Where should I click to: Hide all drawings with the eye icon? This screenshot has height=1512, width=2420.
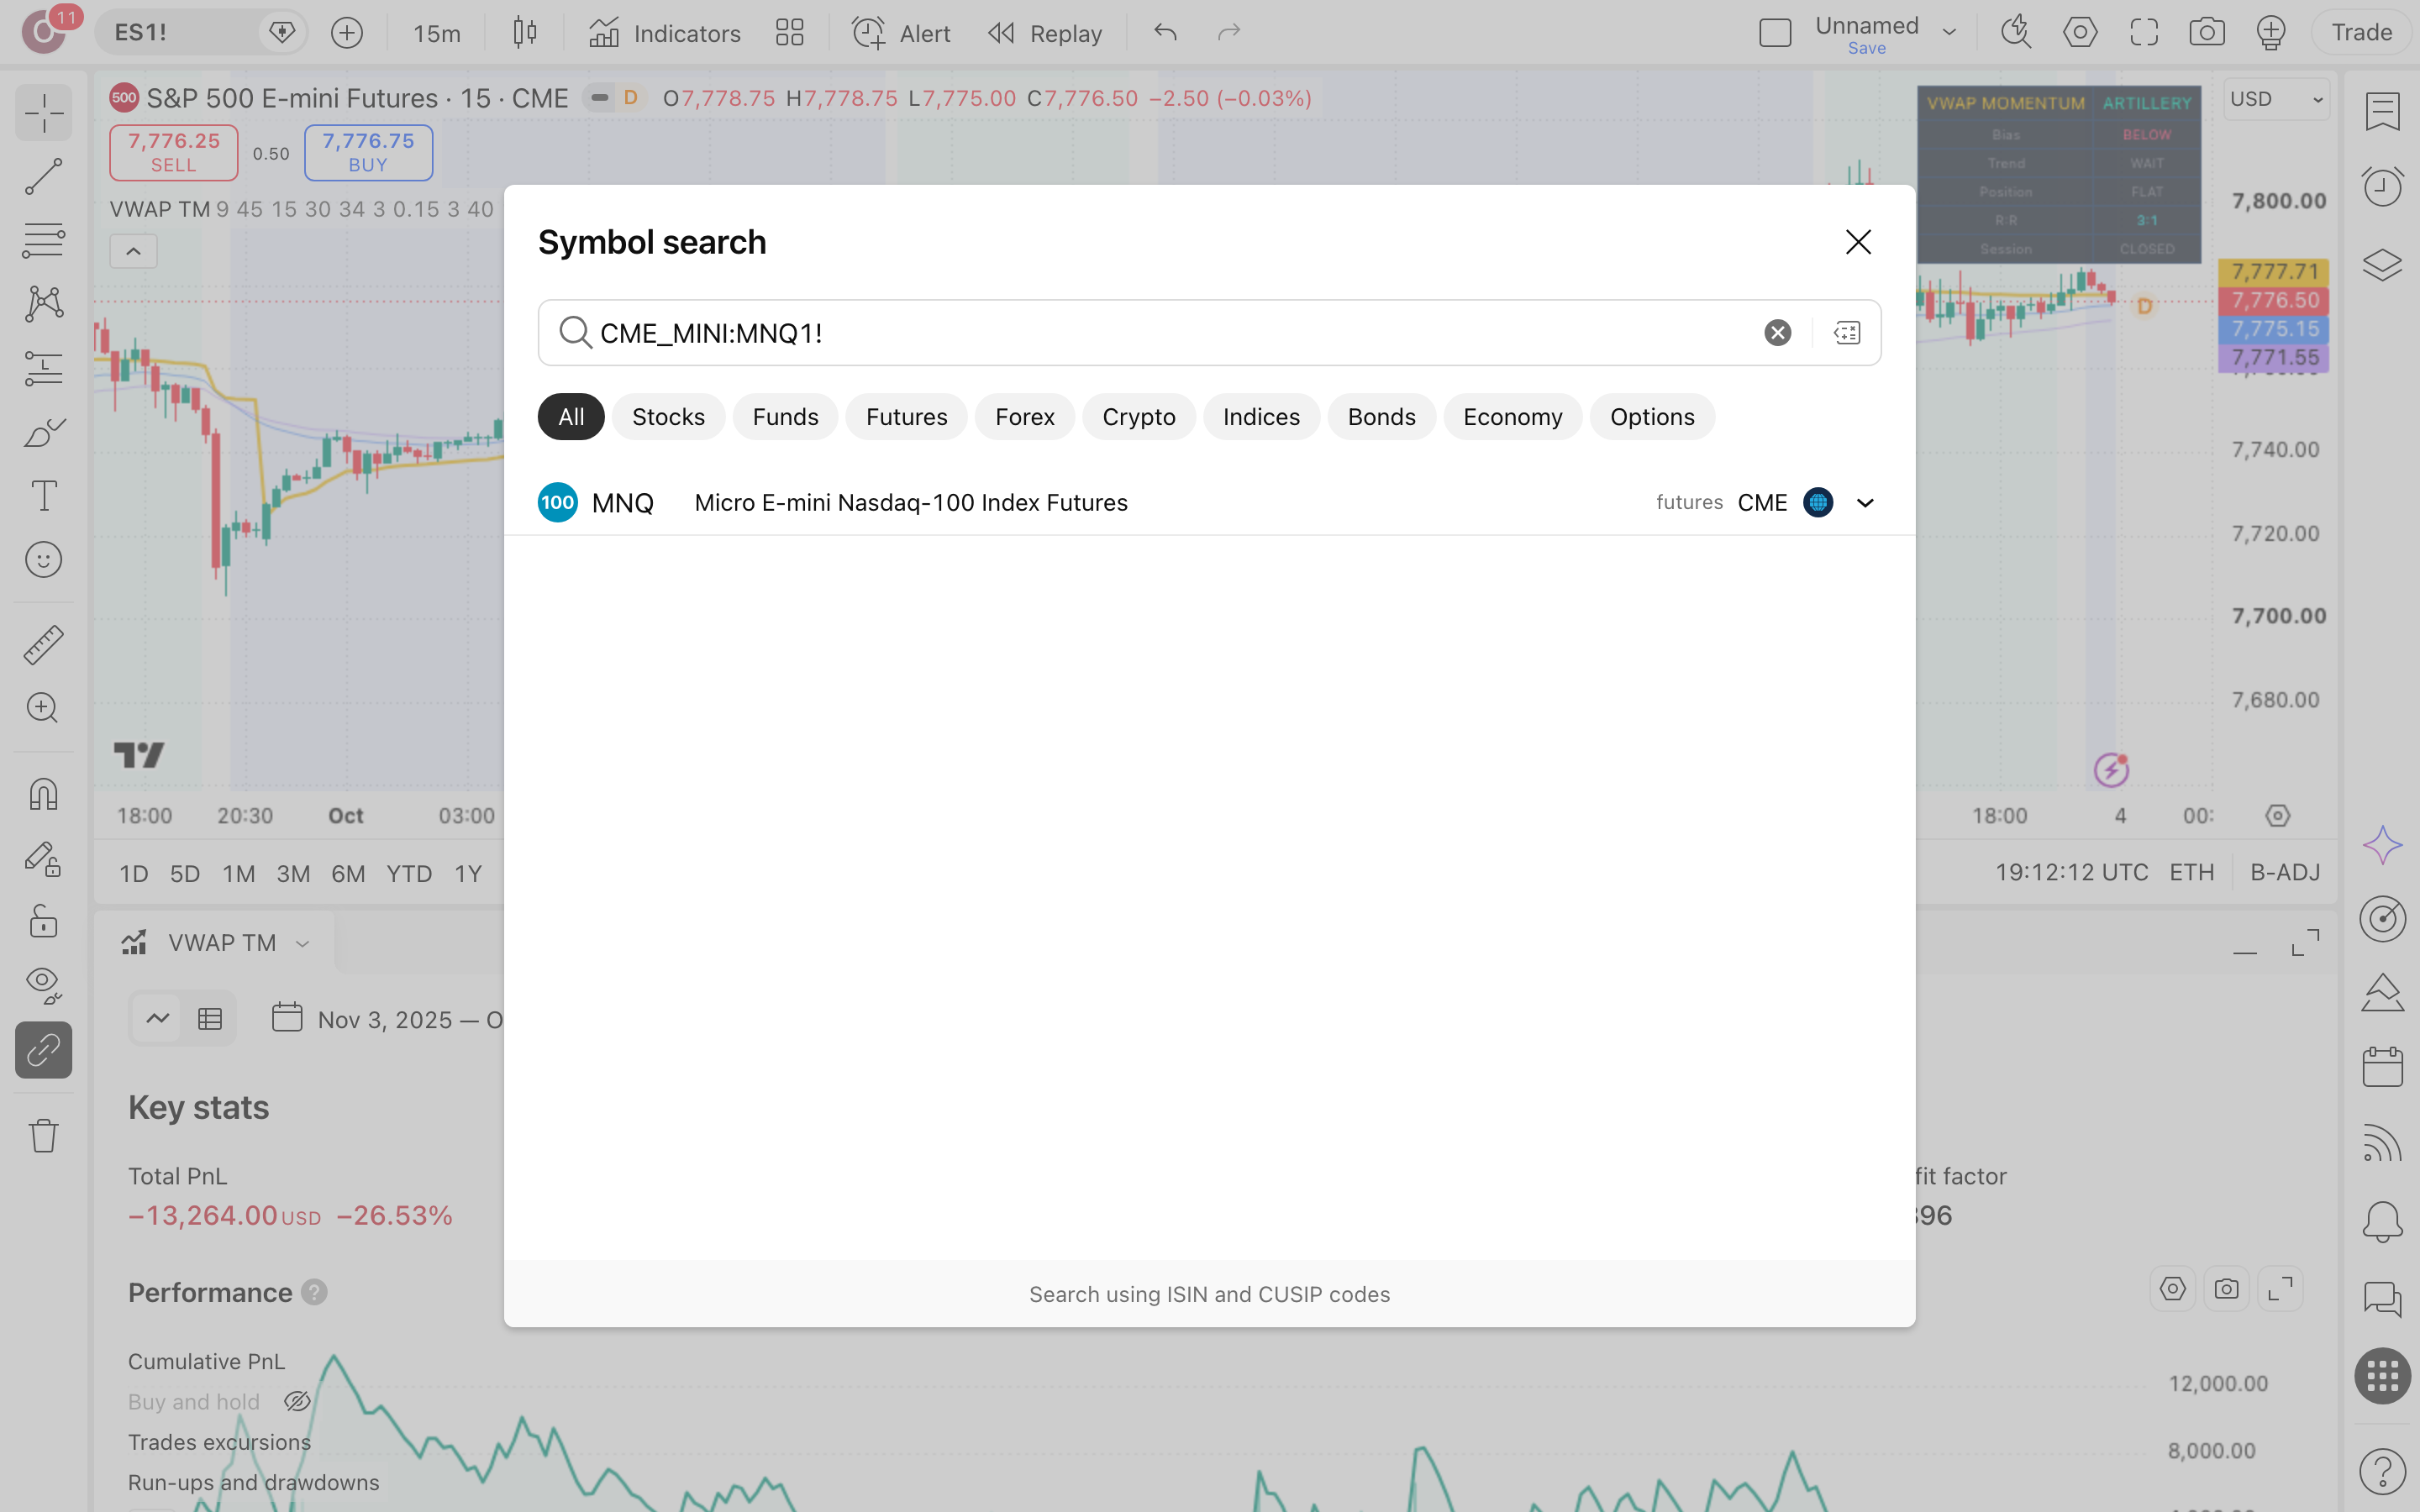[43, 985]
